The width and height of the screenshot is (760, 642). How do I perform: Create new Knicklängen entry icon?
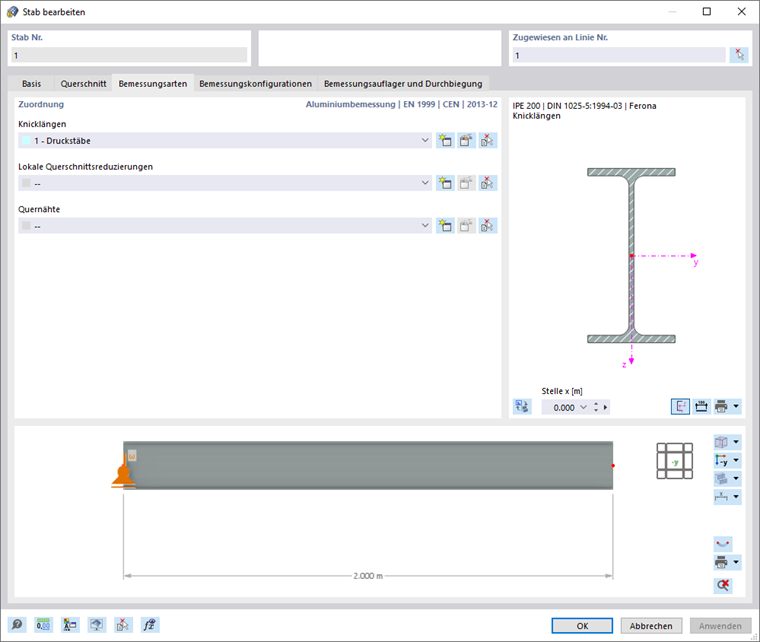(445, 141)
